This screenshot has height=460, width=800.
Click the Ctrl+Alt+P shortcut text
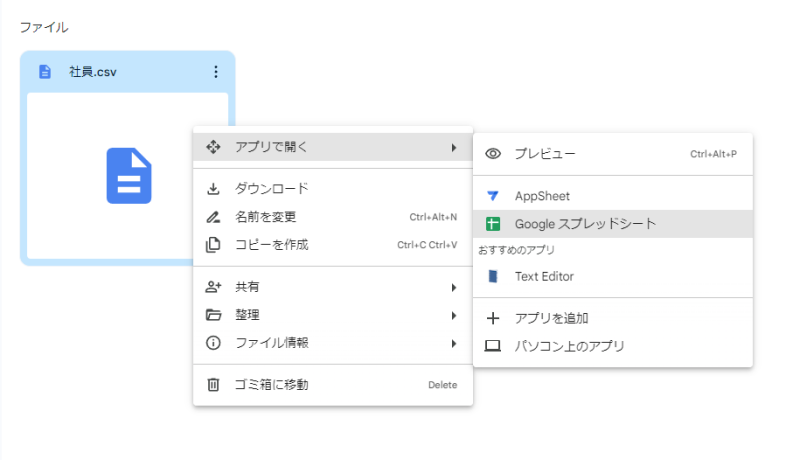[x=713, y=154]
